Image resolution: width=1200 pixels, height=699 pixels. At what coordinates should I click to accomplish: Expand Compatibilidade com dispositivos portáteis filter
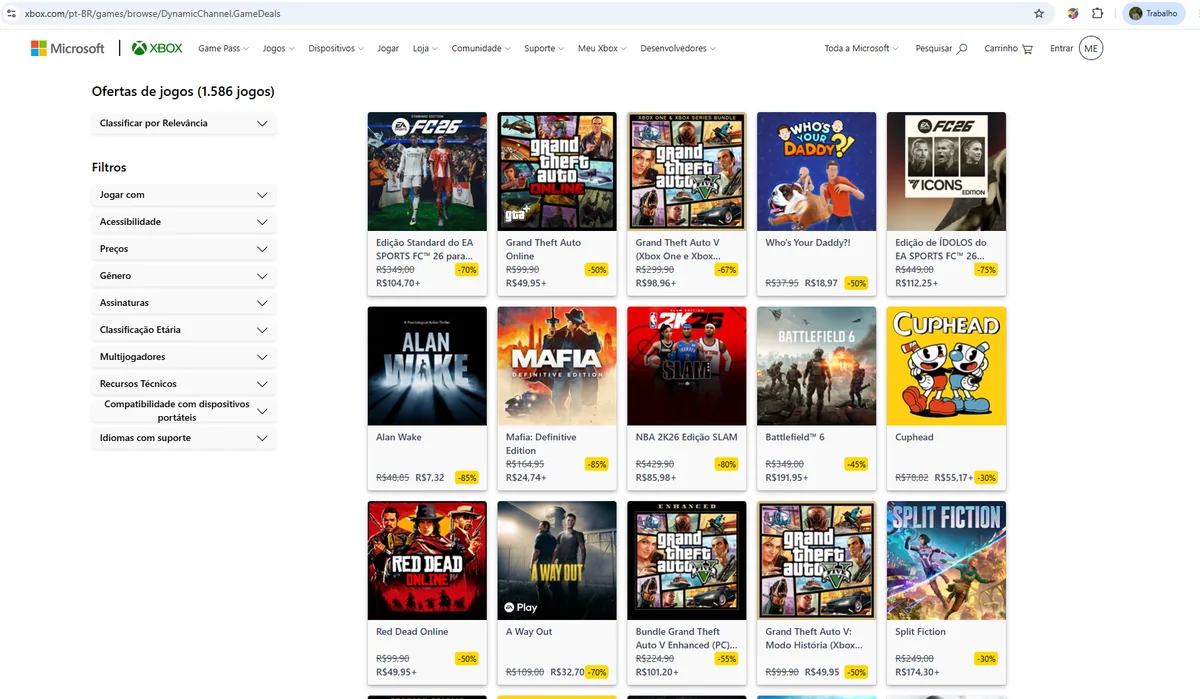pos(184,411)
